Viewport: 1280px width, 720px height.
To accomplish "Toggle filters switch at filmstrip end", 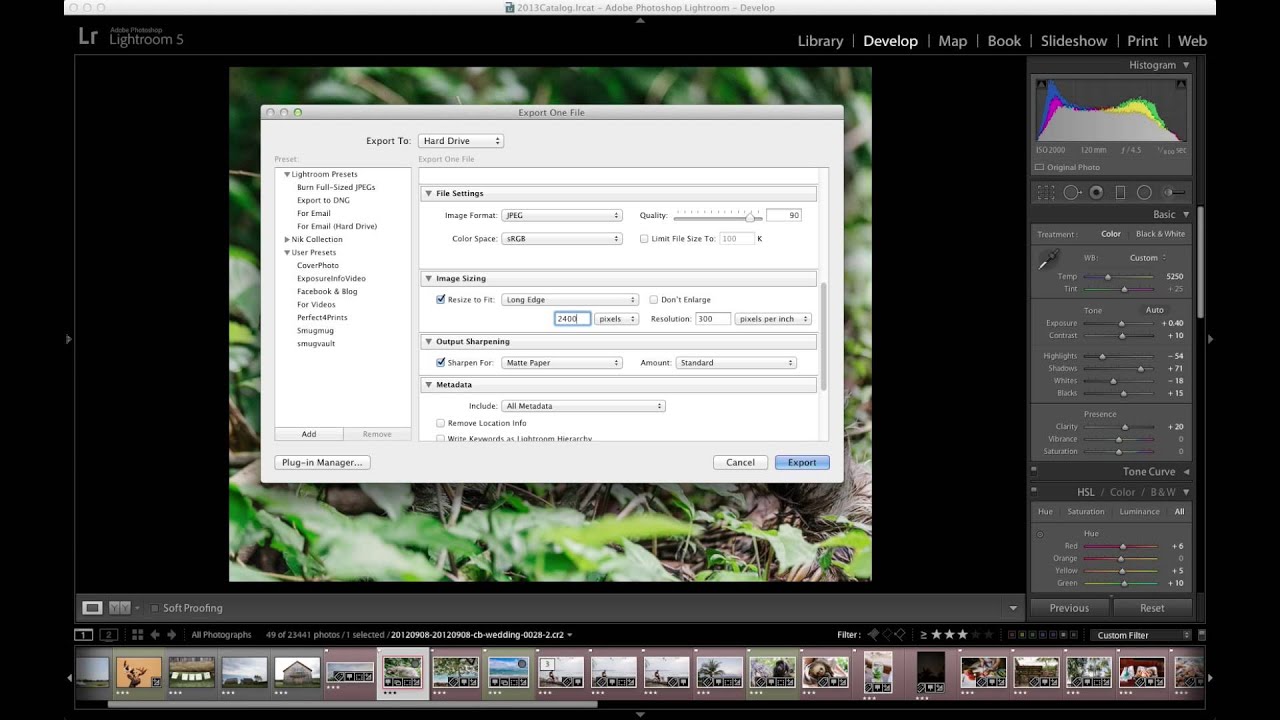I will coord(1202,634).
